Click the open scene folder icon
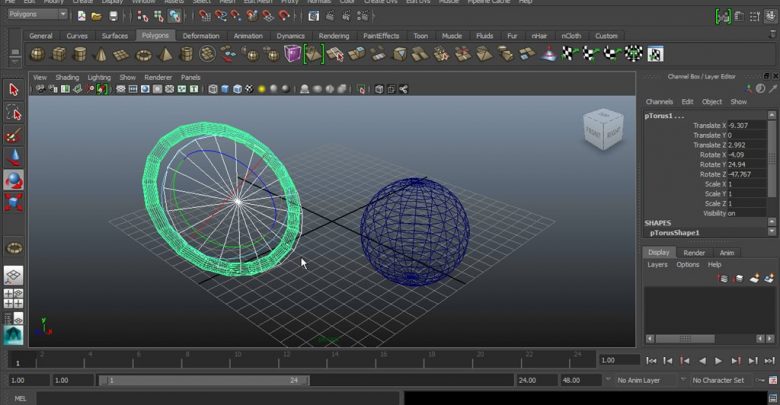780x405 pixels. click(97, 15)
